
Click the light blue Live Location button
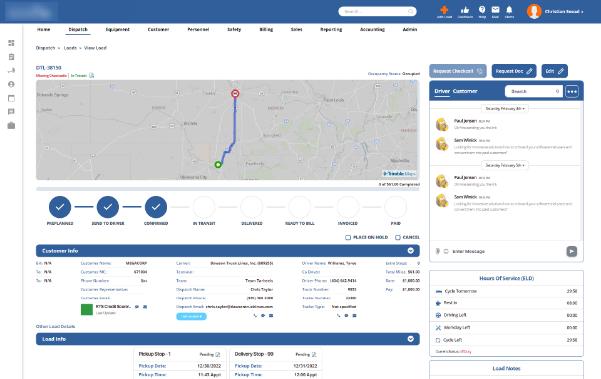[x=191, y=316]
